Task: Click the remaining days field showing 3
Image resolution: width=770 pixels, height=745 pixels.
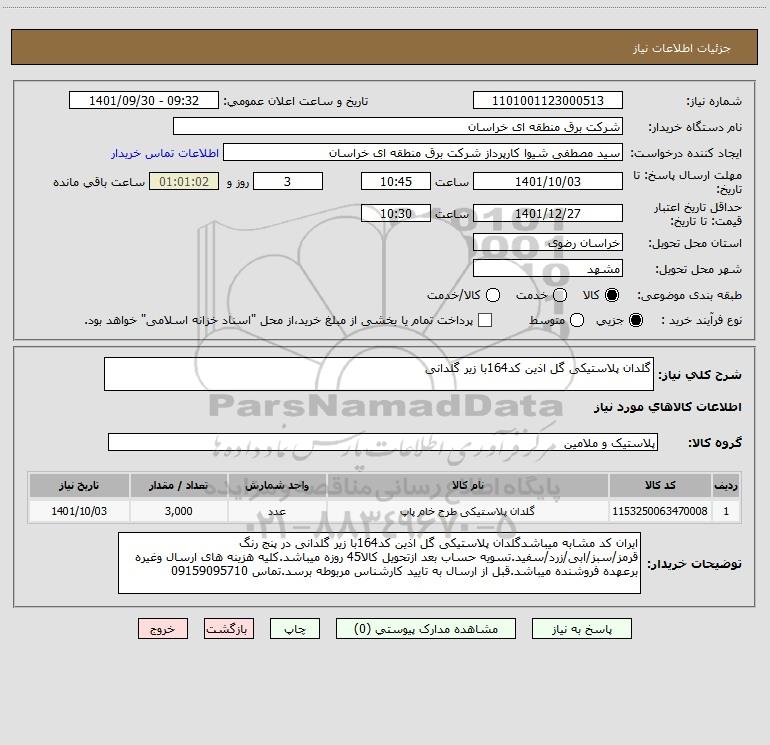Action: [x=288, y=181]
